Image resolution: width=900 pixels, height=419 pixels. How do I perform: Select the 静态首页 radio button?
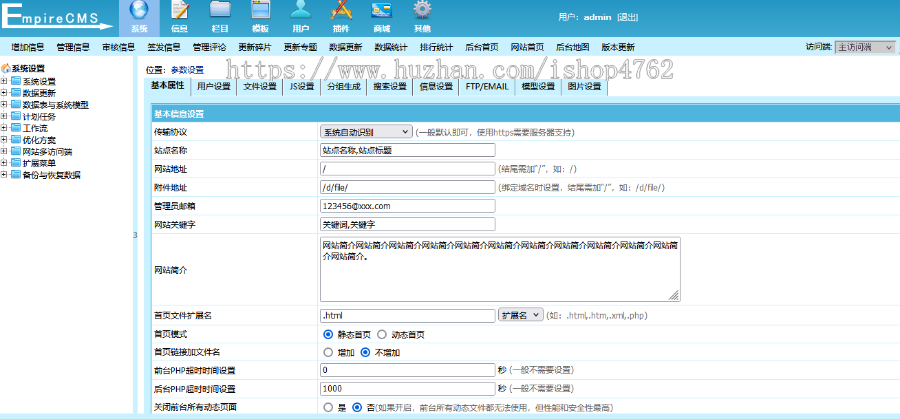[x=328, y=334]
